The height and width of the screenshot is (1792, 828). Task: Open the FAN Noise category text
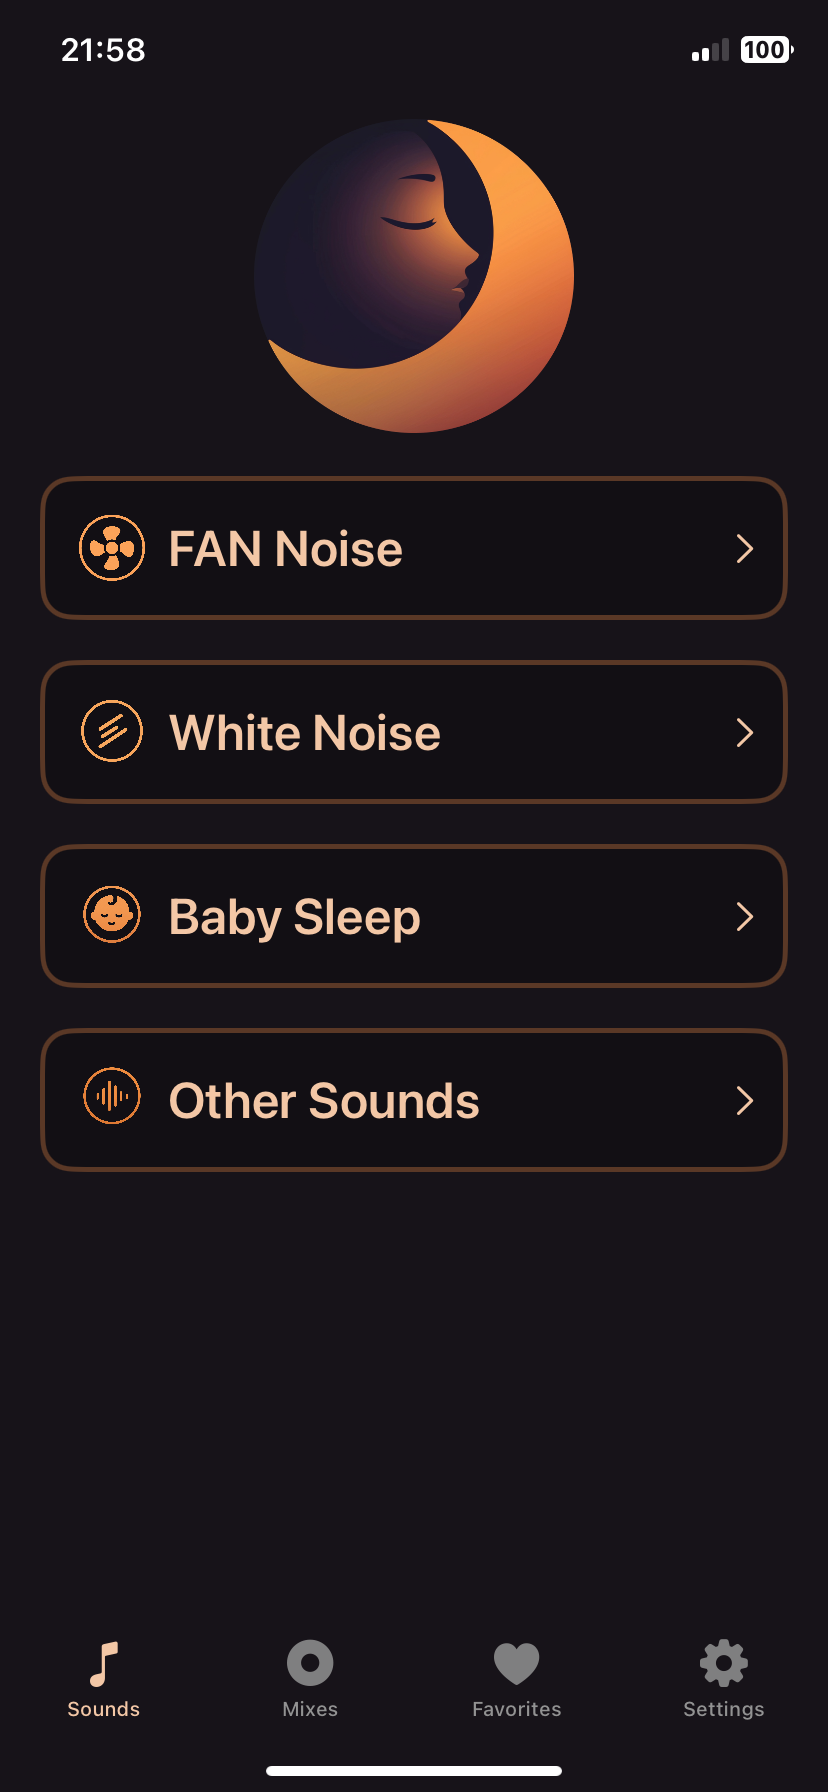point(286,549)
